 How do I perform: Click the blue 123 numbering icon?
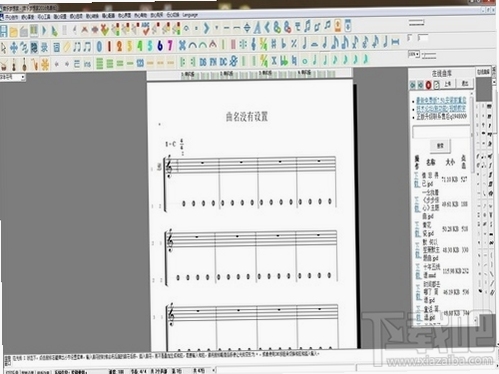tap(140, 63)
